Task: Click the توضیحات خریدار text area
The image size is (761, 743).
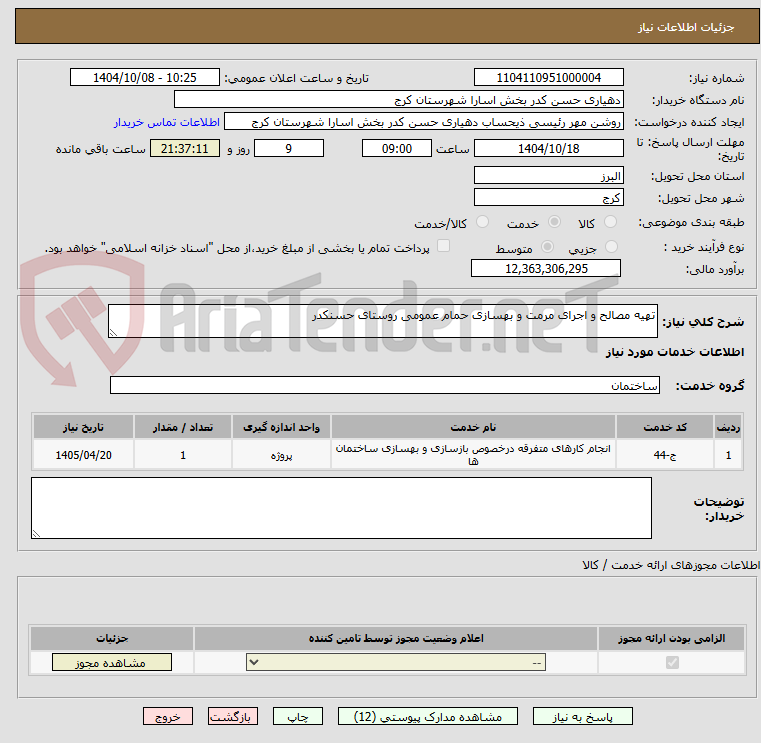Action: [x=341, y=508]
